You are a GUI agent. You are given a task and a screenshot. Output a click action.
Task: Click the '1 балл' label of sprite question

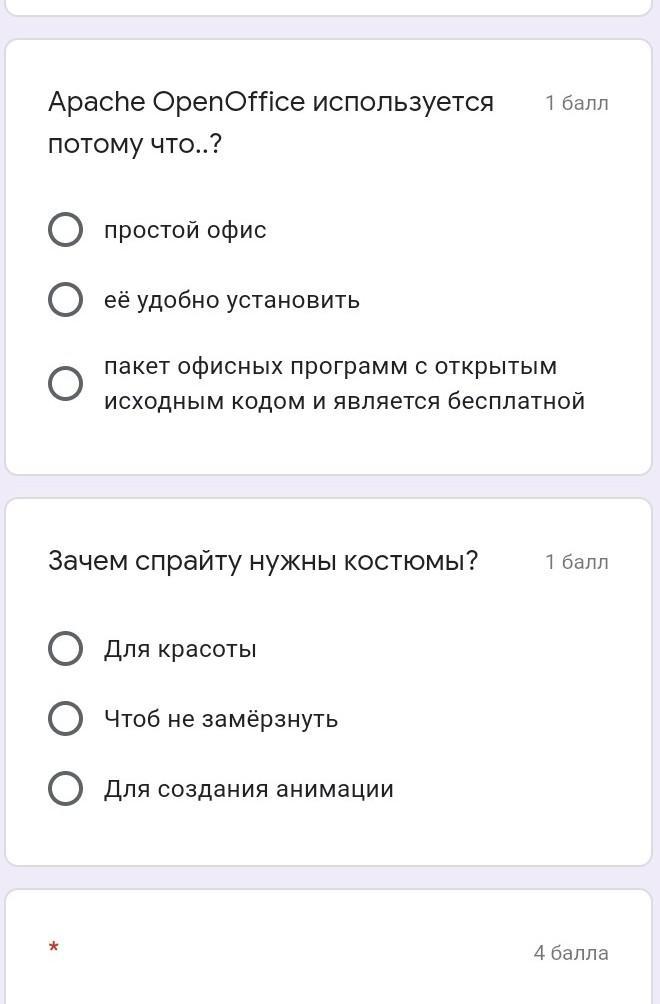coord(577,562)
